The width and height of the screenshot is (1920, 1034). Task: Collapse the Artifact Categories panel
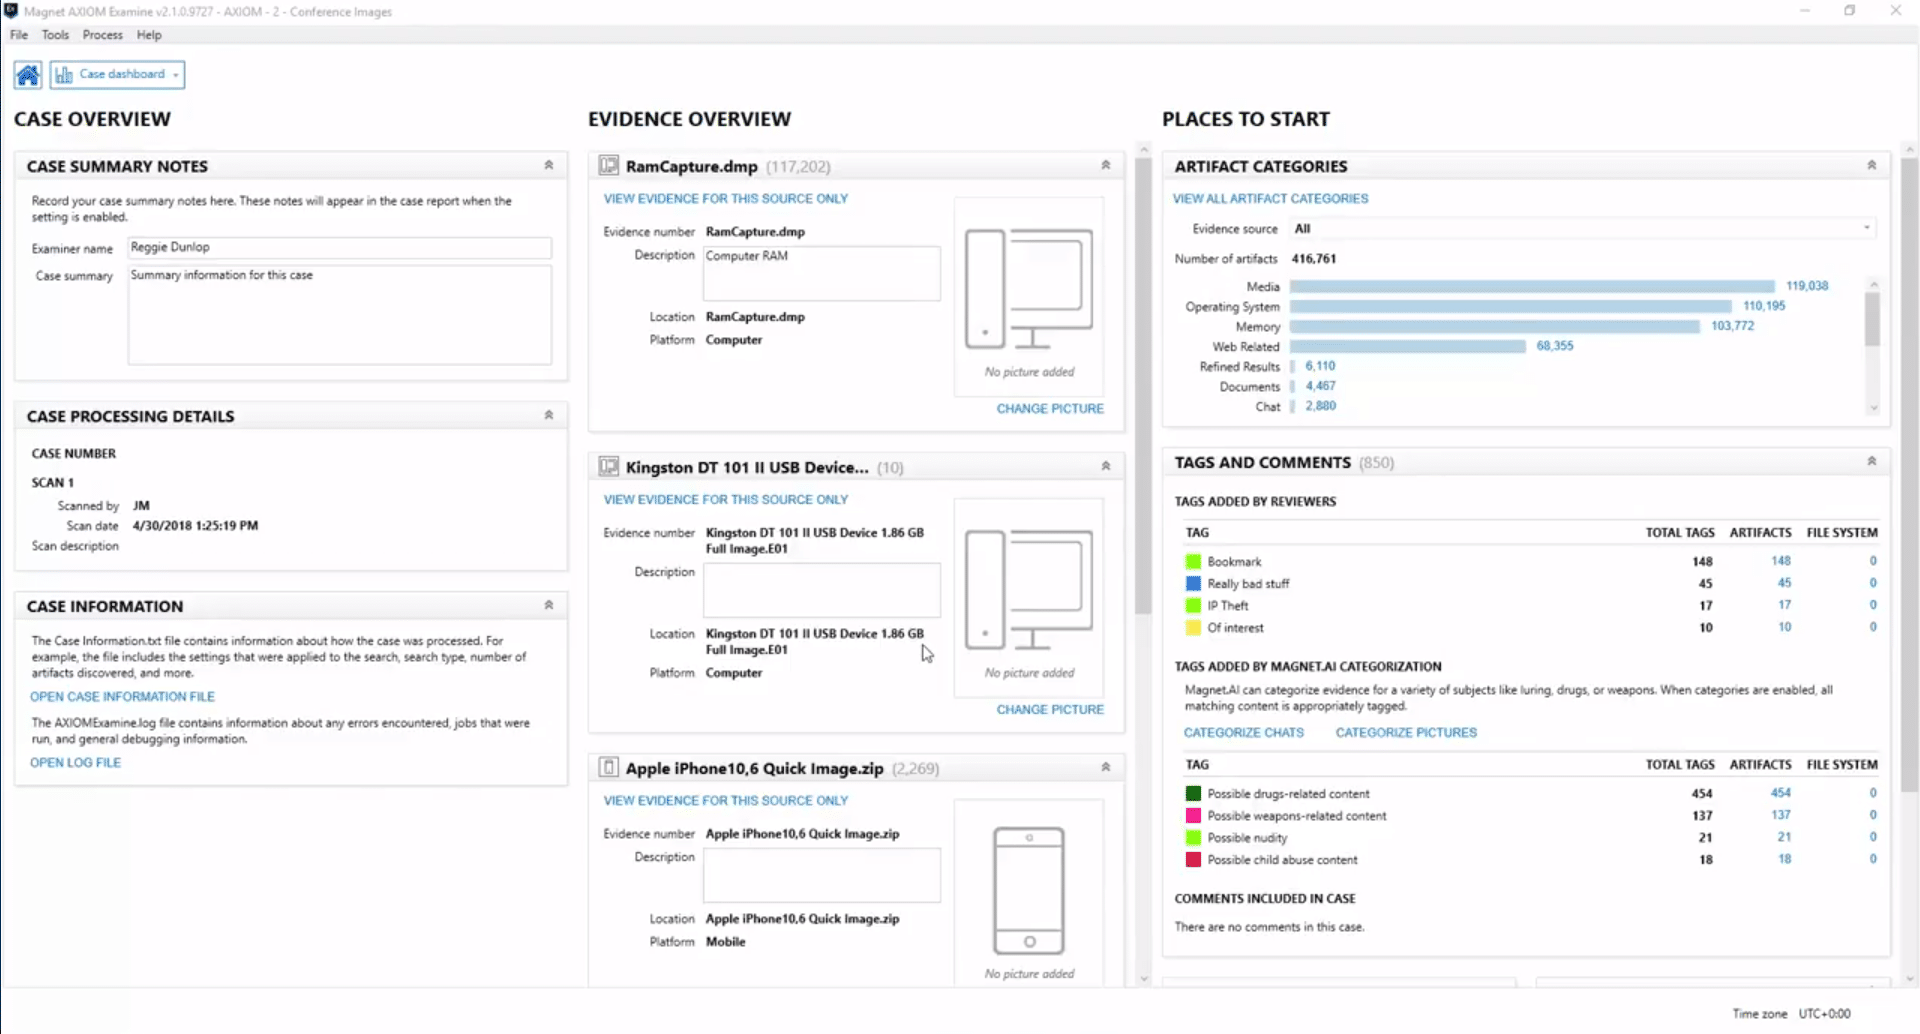pyautogui.click(x=1872, y=165)
